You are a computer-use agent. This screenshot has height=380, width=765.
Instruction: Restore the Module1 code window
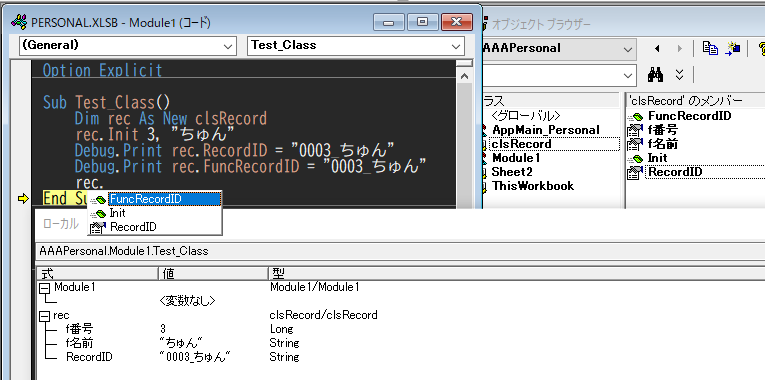[423, 21]
